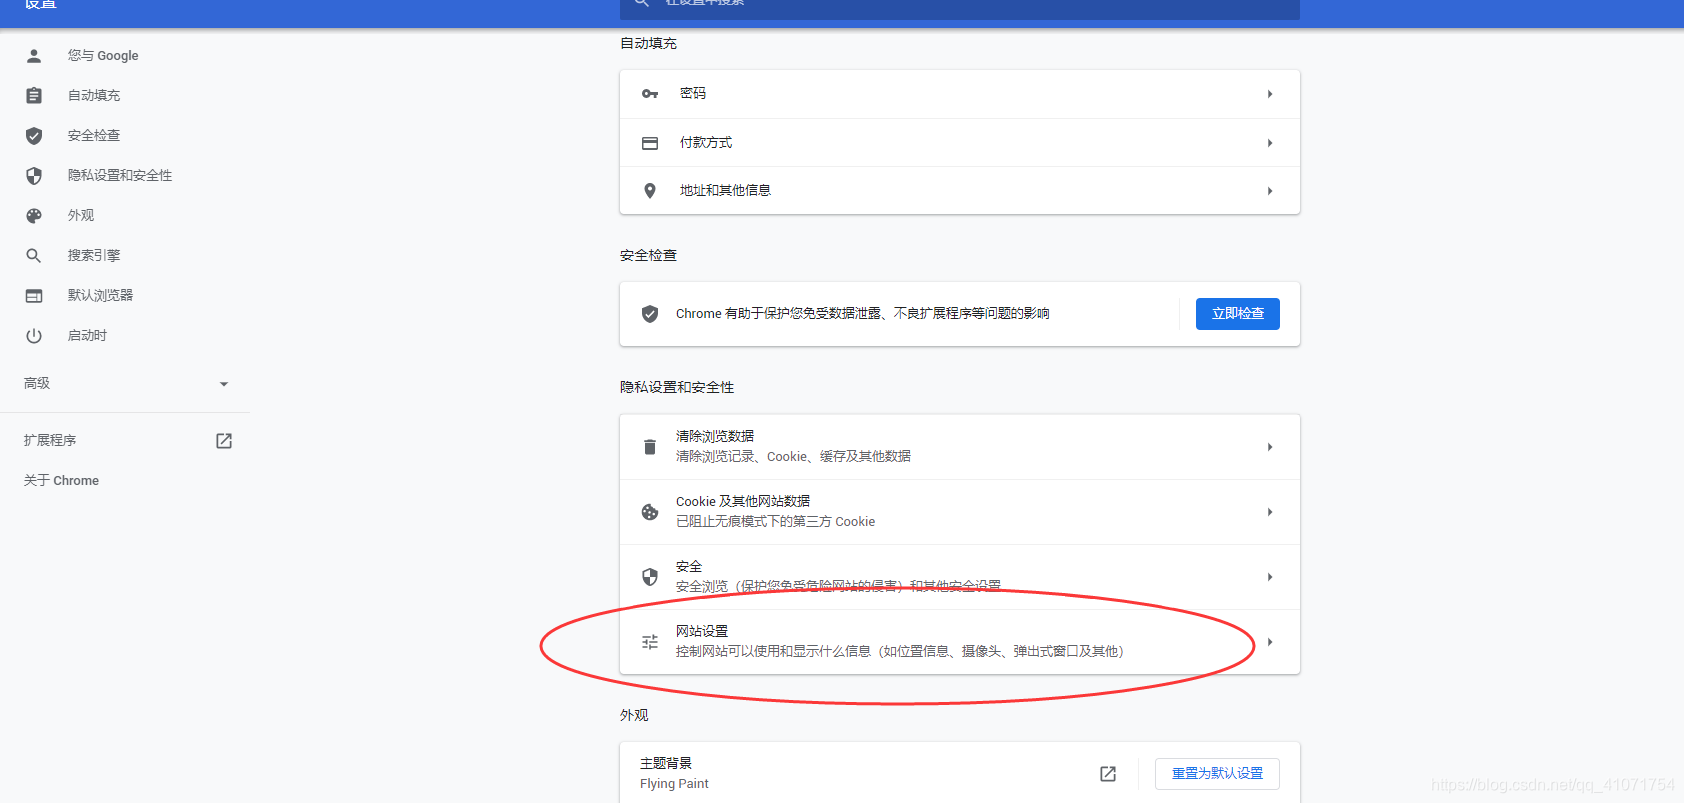Viewport: 1684px width, 803px height.
Task: Open 关于 Chrome in the sidebar
Action: click(x=61, y=481)
